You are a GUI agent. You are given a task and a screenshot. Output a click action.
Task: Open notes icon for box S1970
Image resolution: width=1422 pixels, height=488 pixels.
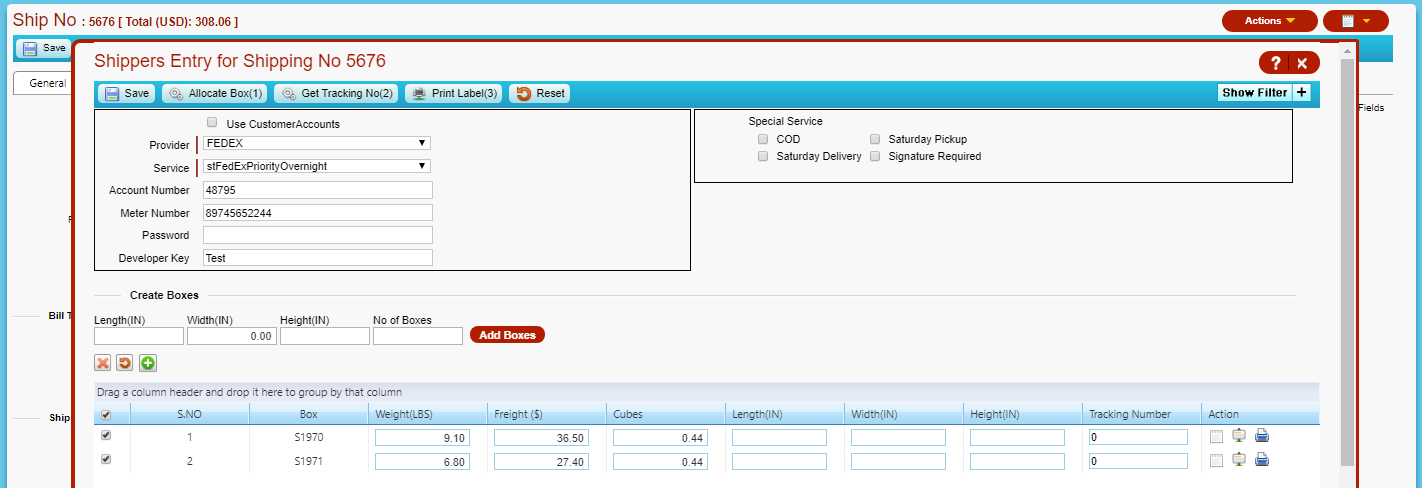[1216, 436]
